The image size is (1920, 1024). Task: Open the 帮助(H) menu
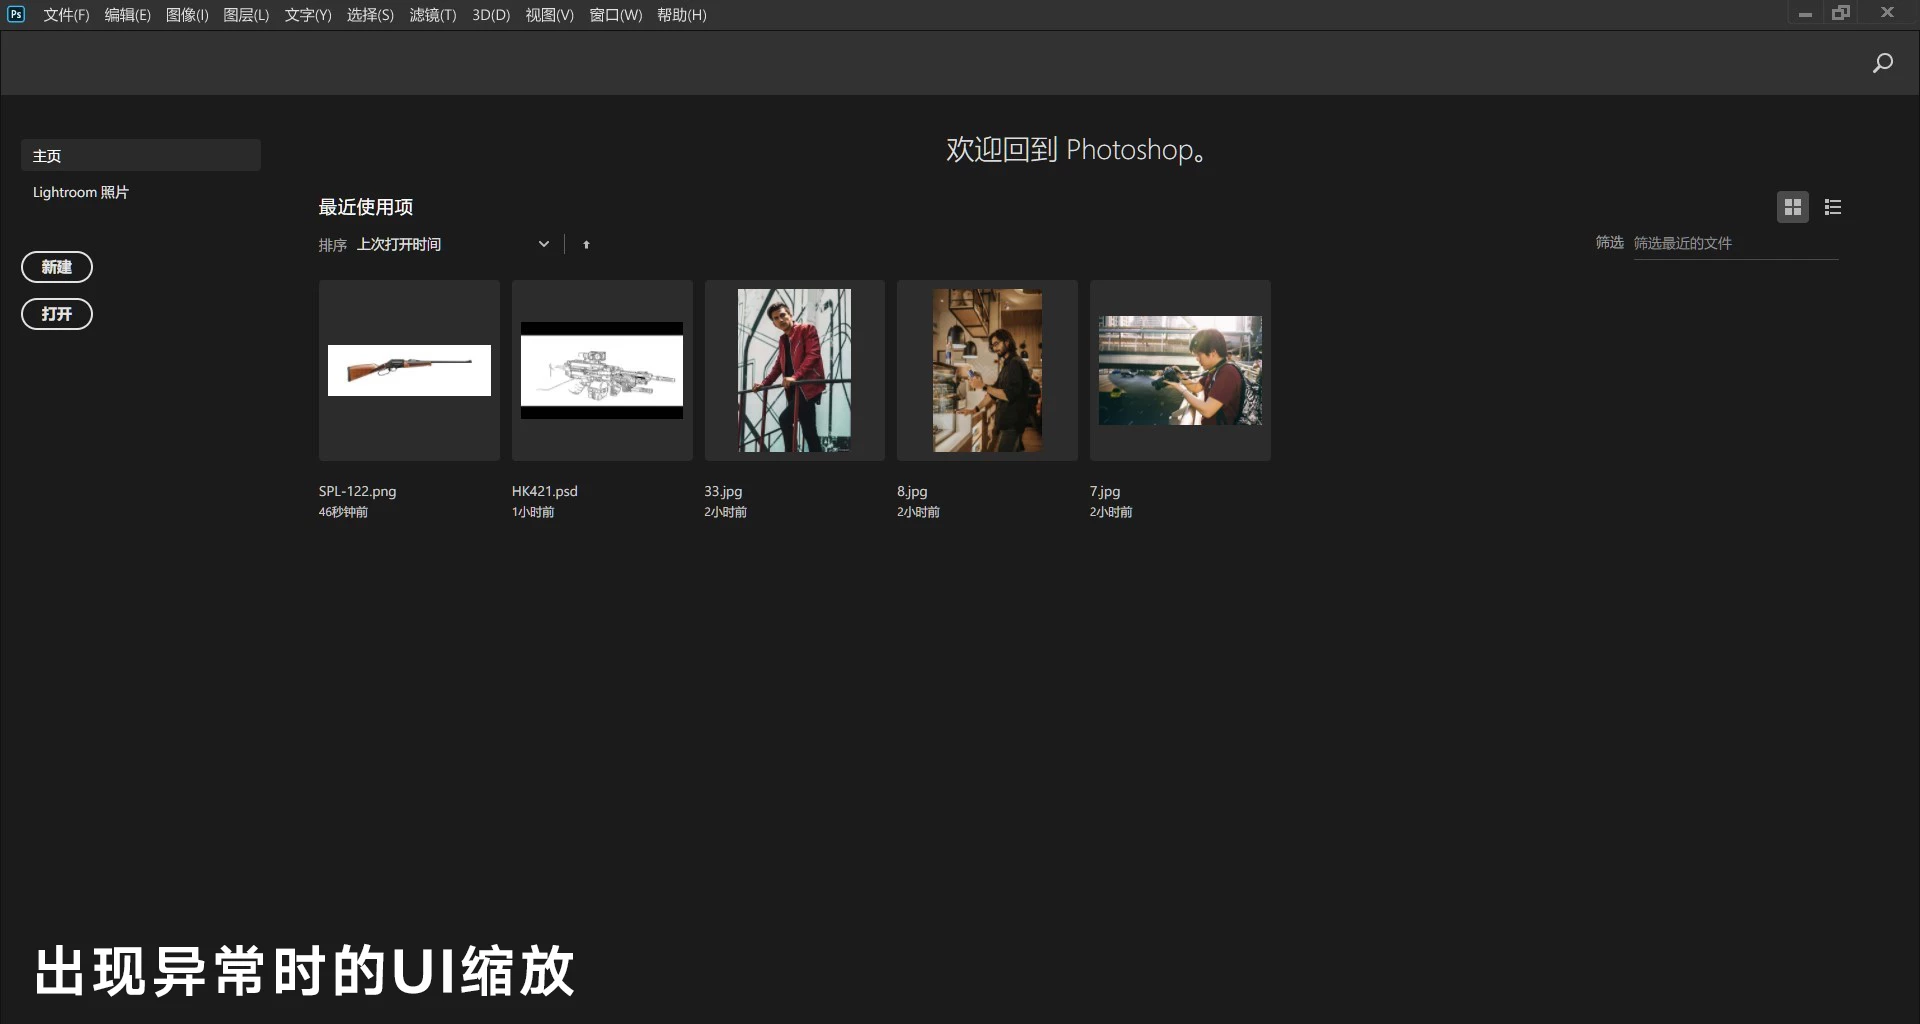point(682,15)
